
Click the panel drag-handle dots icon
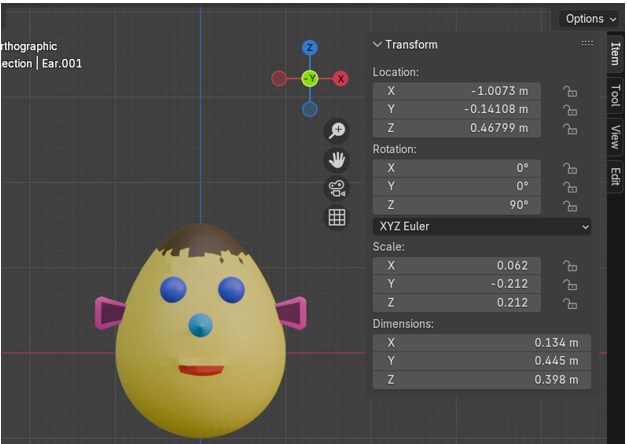[587, 44]
